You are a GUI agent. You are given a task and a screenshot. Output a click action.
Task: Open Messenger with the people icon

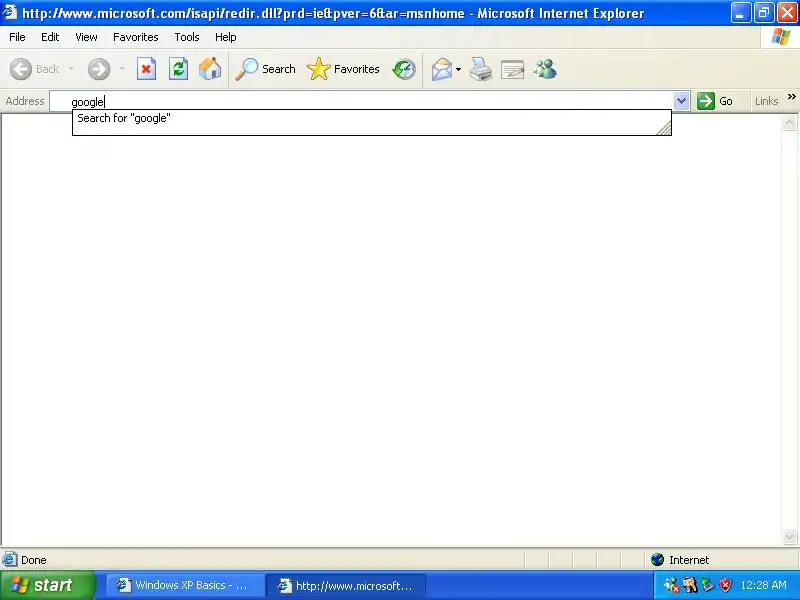545,69
